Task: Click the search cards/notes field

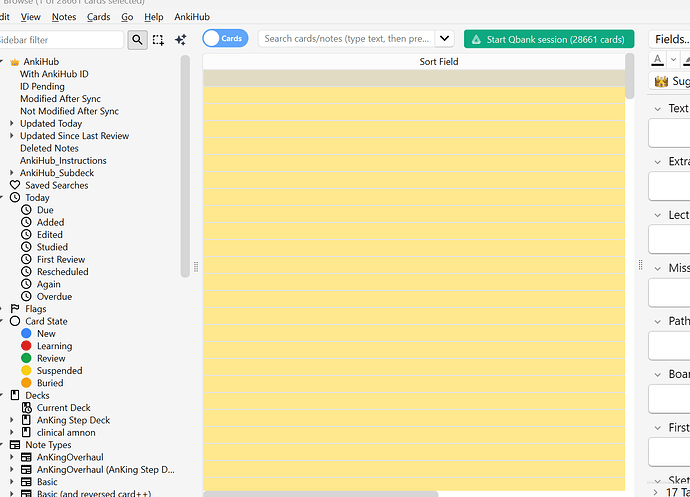Action: [x=347, y=39]
